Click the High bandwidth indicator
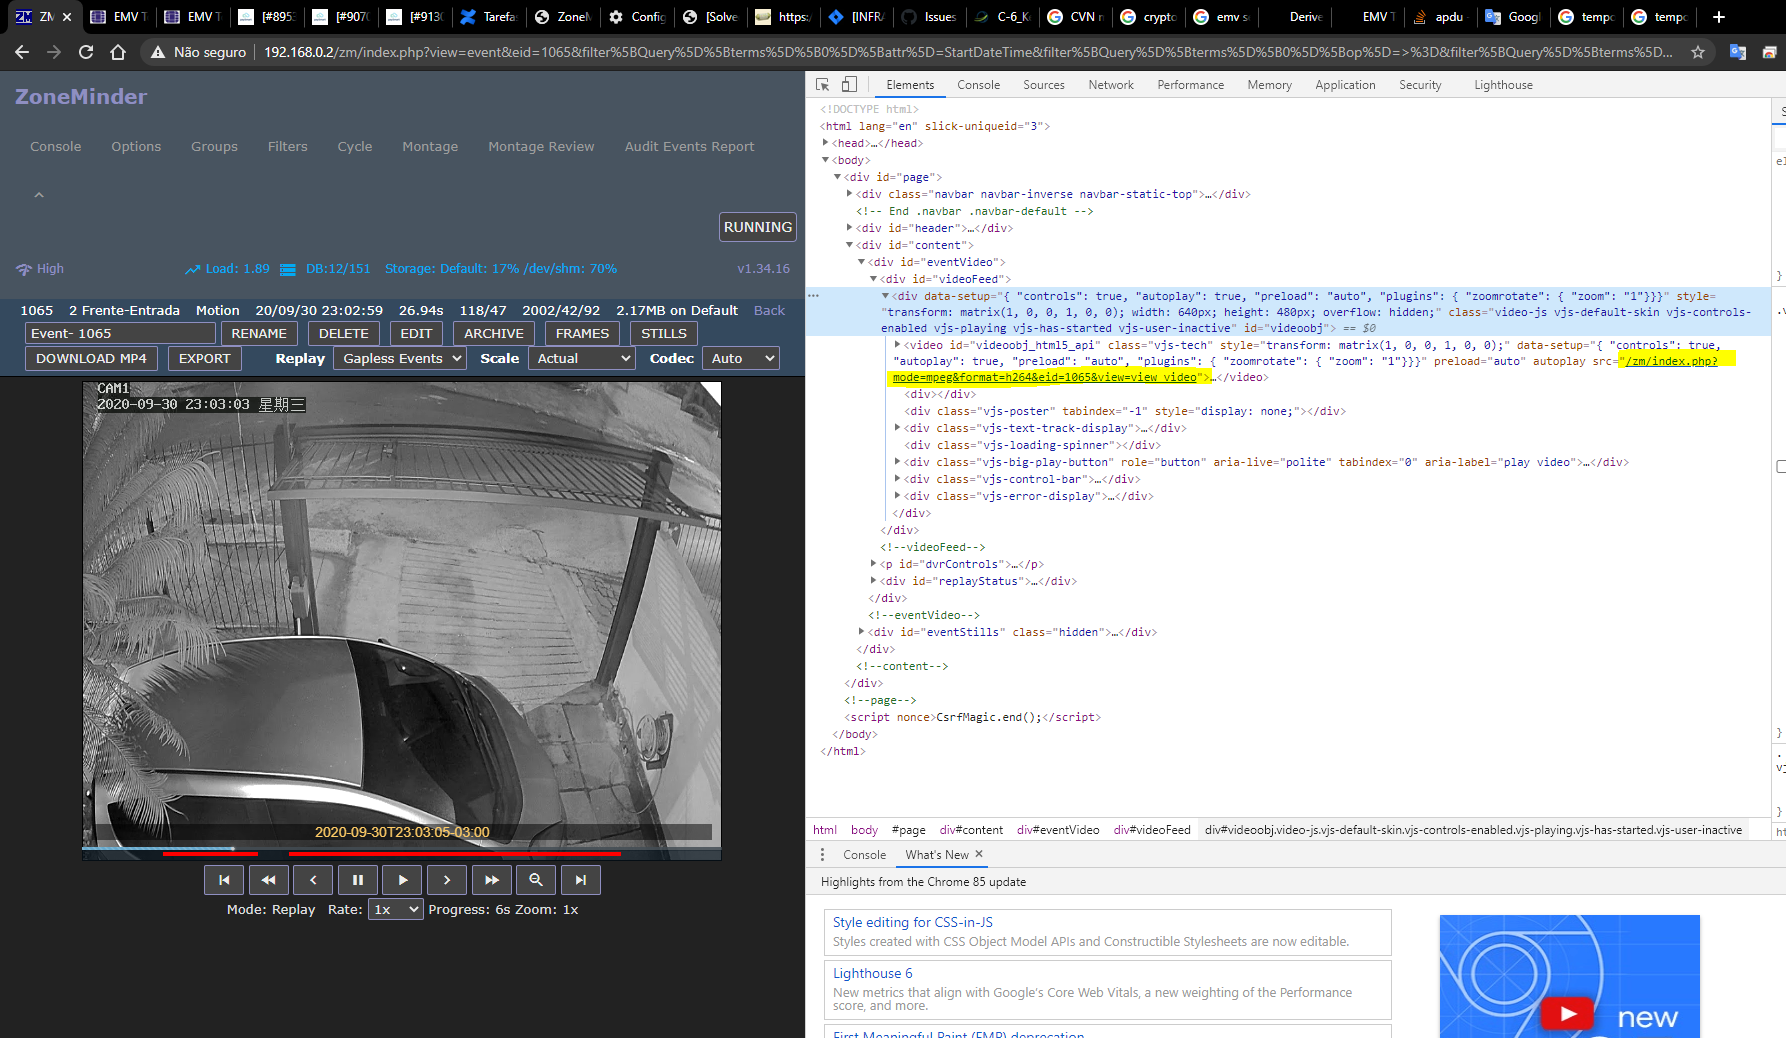The image size is (1786, 1038). click(40, 269)
